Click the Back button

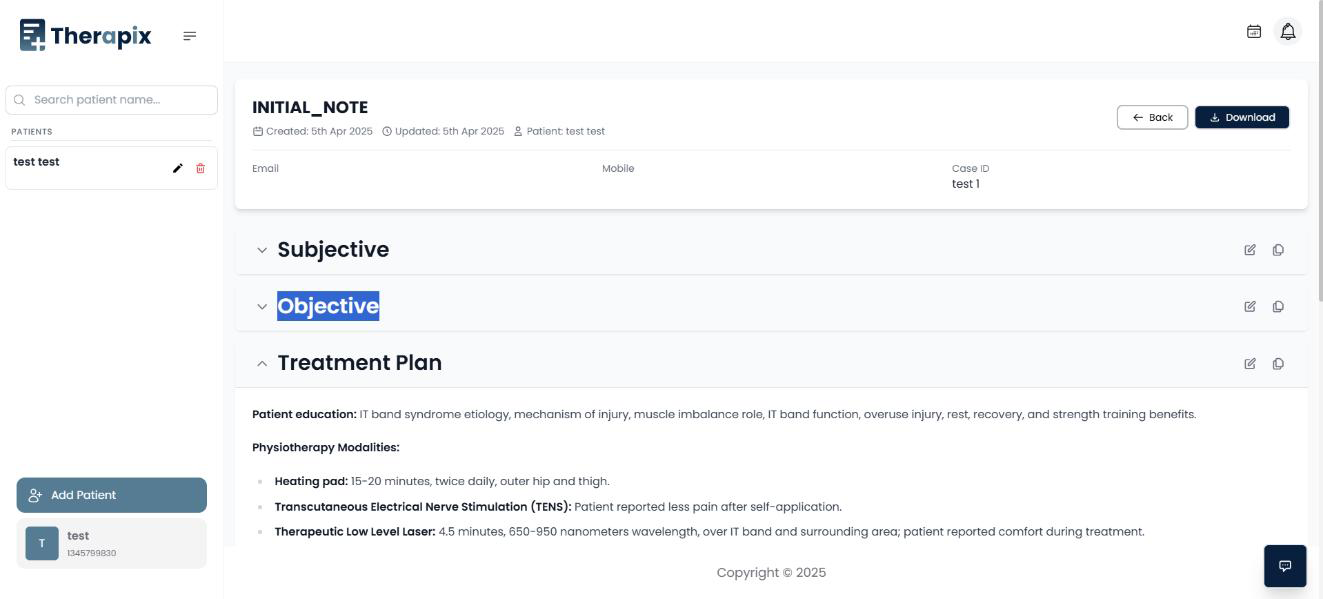(x=1152, y=118)
